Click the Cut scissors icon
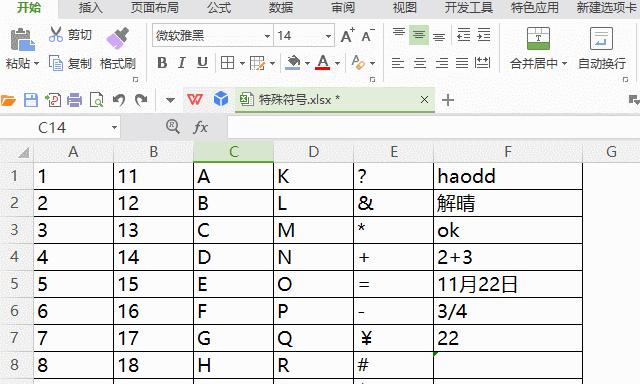 tap(56, 34)
